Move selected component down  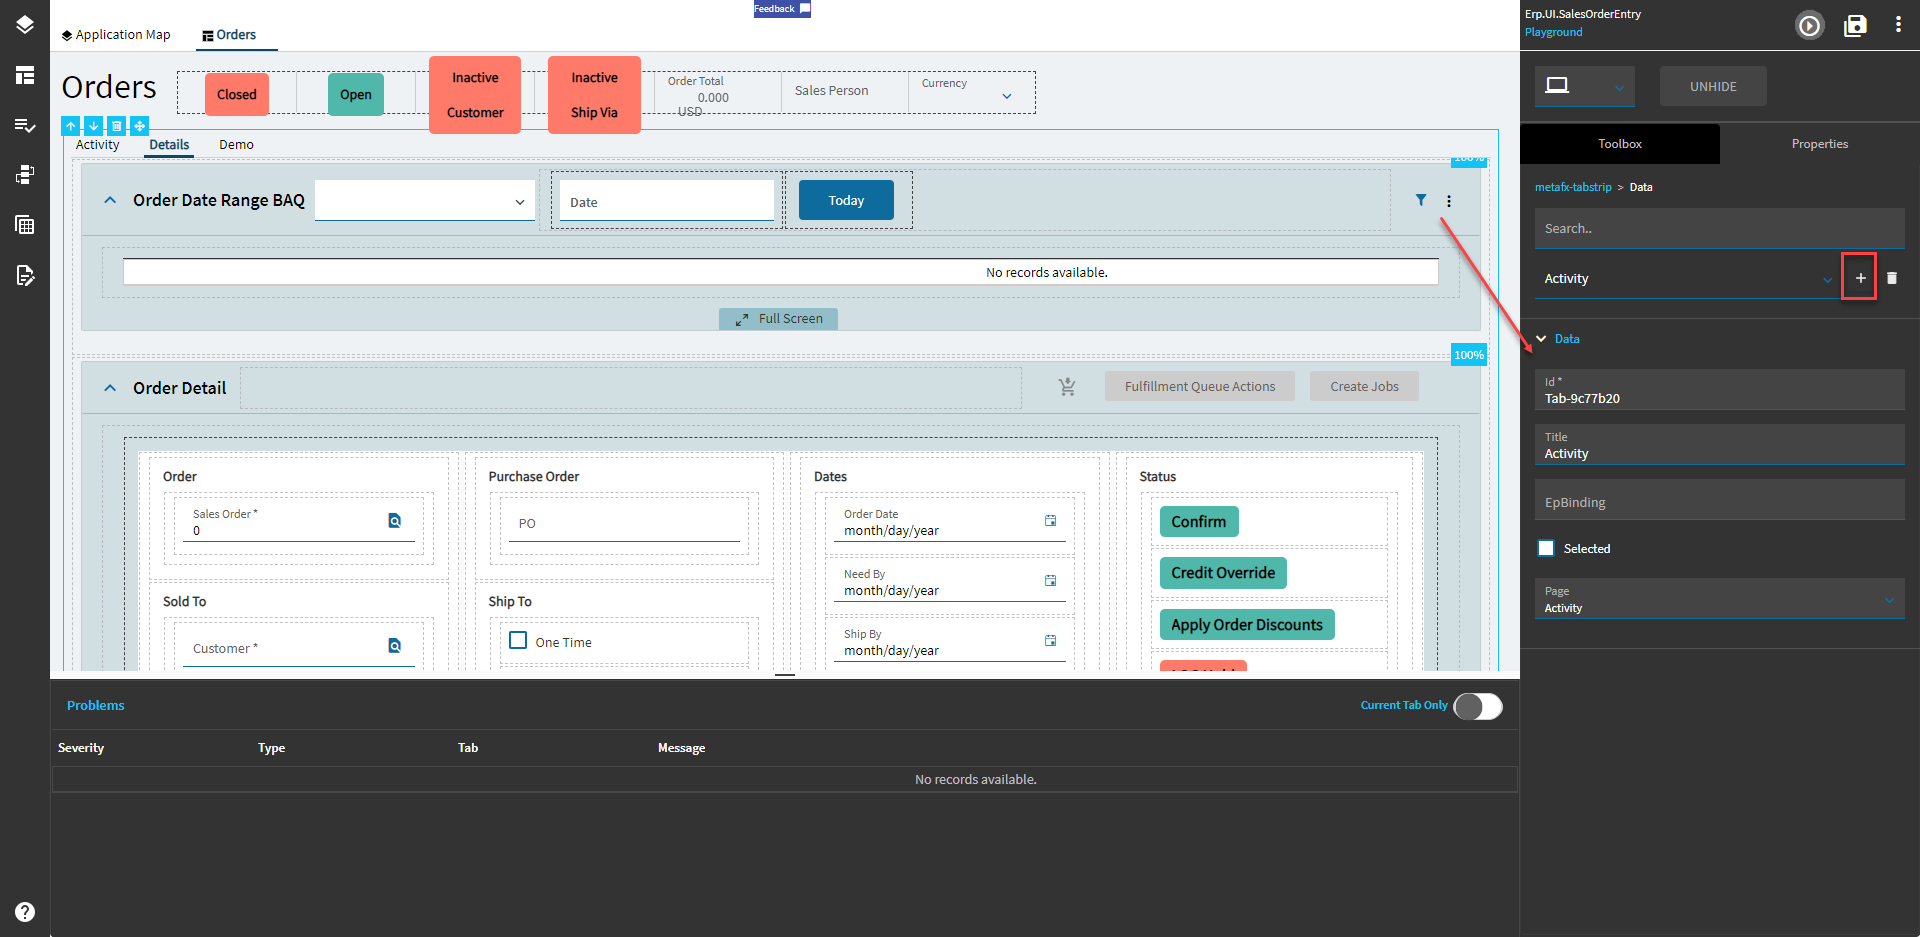coord(93,126)
